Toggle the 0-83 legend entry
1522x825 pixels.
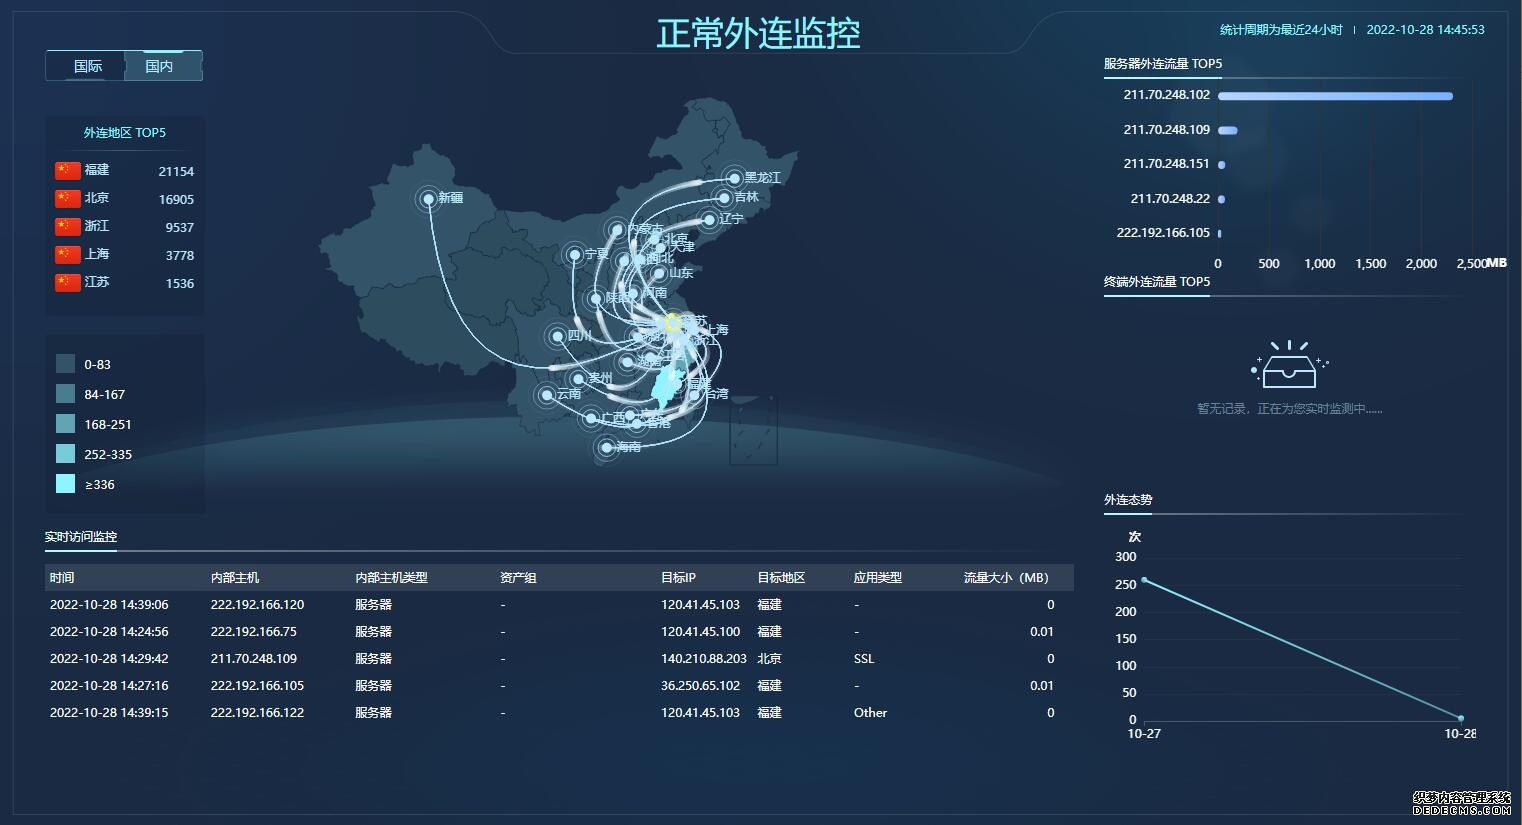tap(65, 363)
